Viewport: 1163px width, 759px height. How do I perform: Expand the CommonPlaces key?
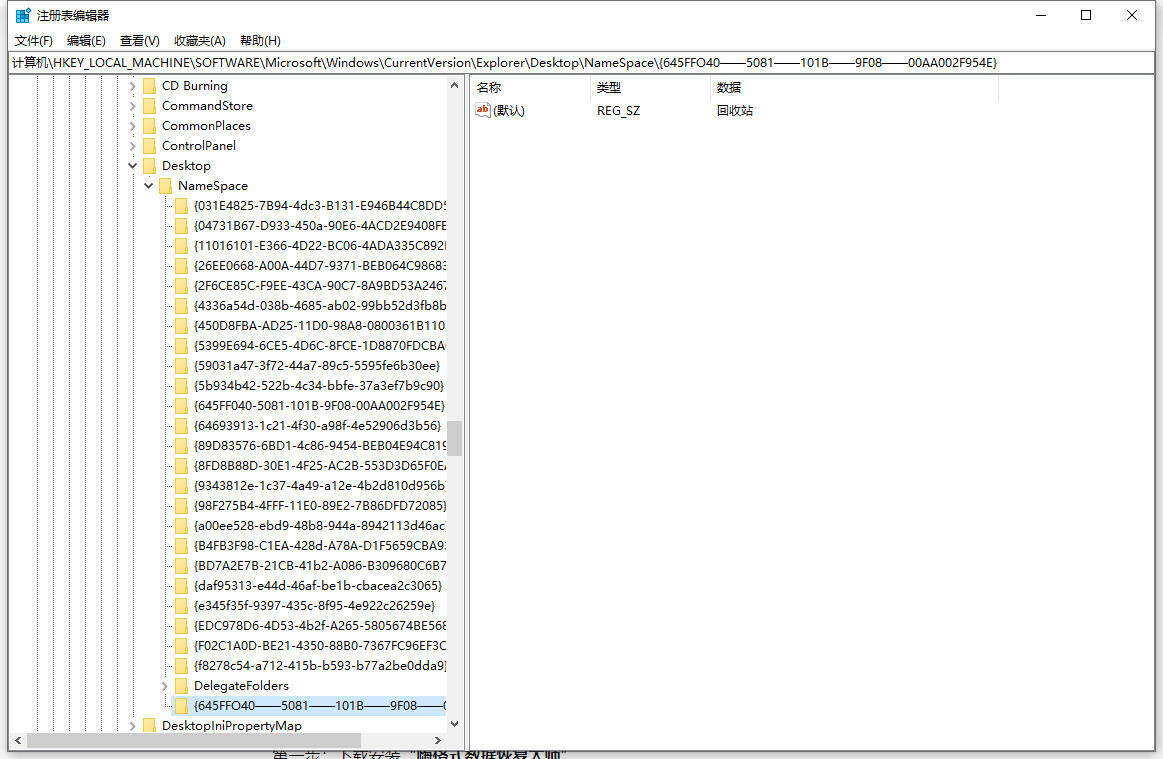tap(133, 126)
